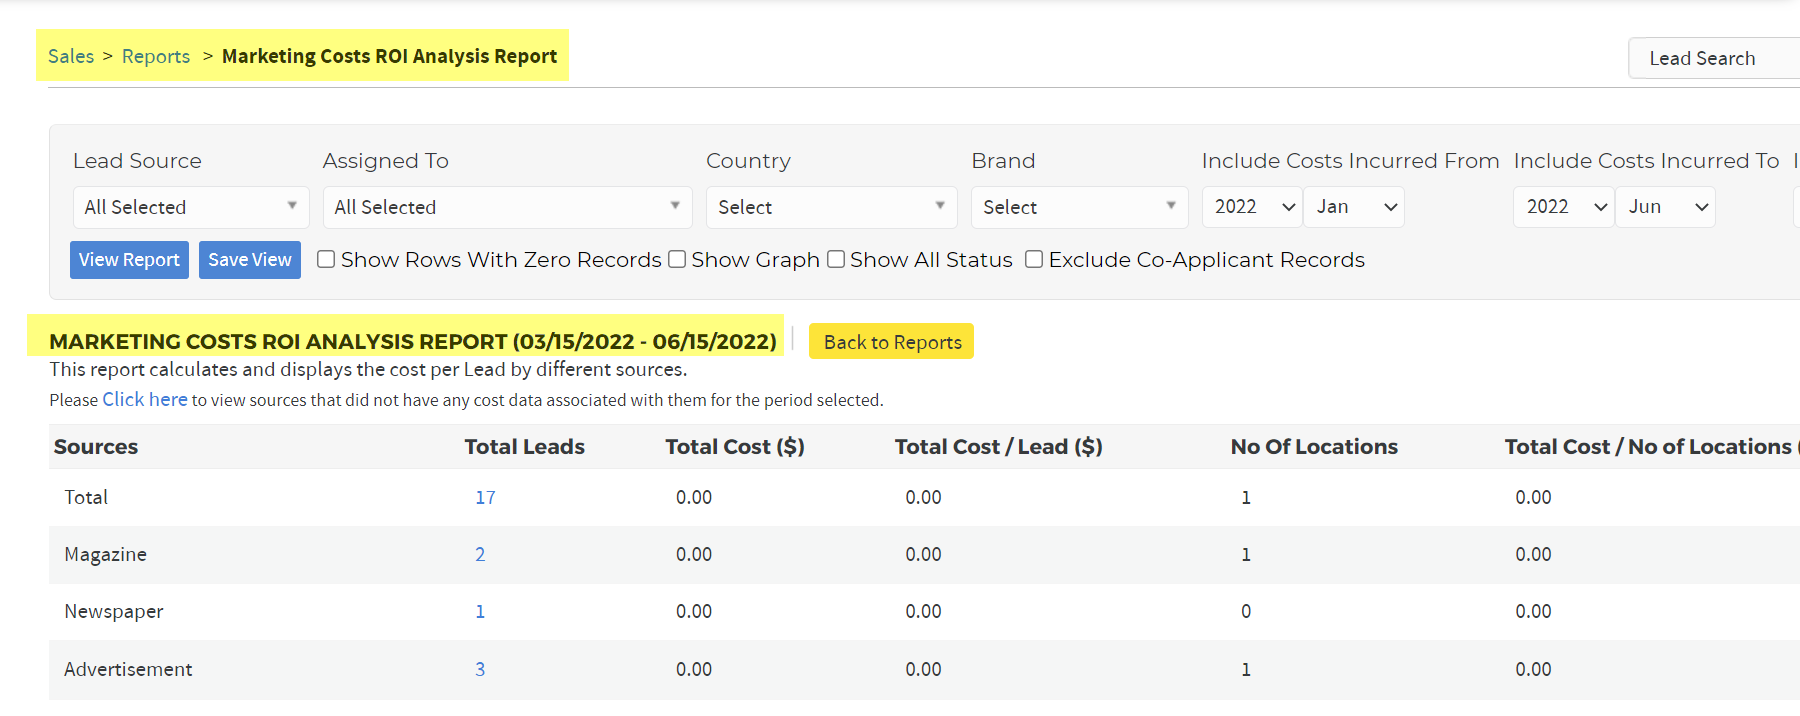Click the View Report button

(x=129, y=260)
